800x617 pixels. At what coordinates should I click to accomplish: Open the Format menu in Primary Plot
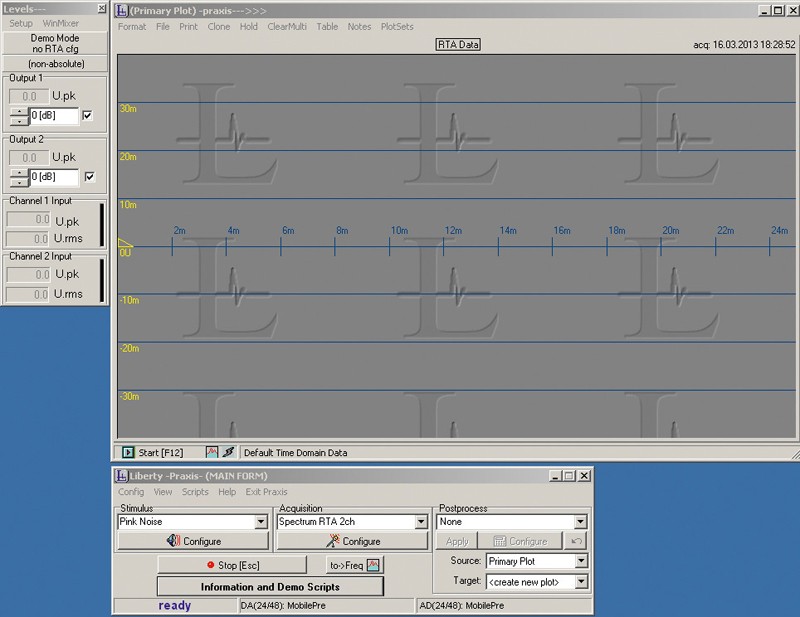132,27
